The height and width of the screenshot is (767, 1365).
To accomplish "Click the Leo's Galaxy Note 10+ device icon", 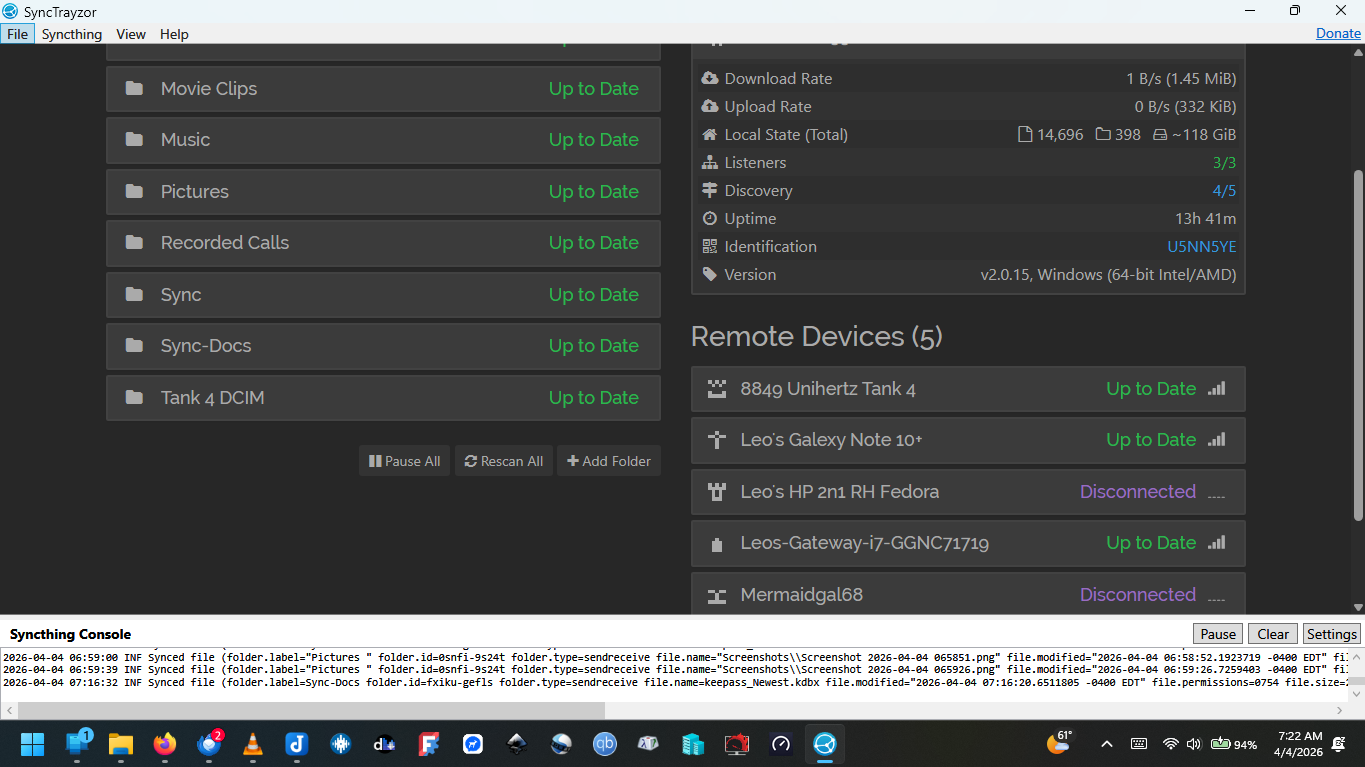I will click(x=716, y=440).
